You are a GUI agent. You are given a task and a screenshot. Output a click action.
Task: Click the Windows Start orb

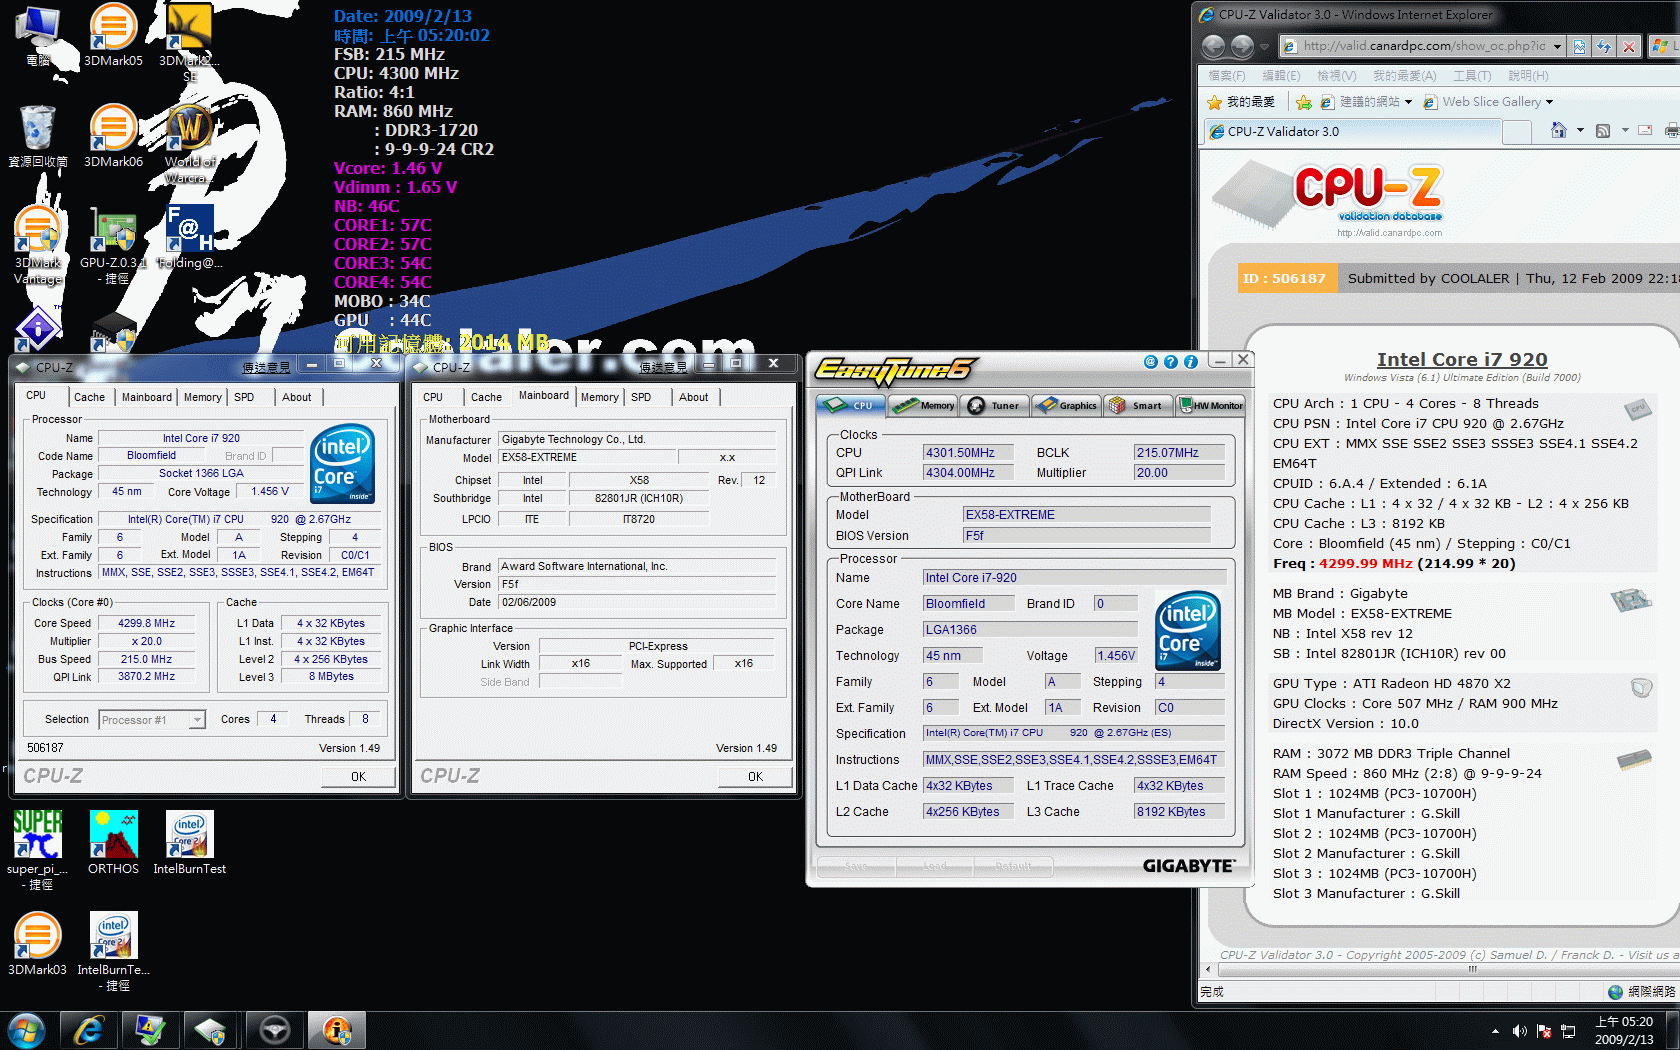click(26, 1030)
